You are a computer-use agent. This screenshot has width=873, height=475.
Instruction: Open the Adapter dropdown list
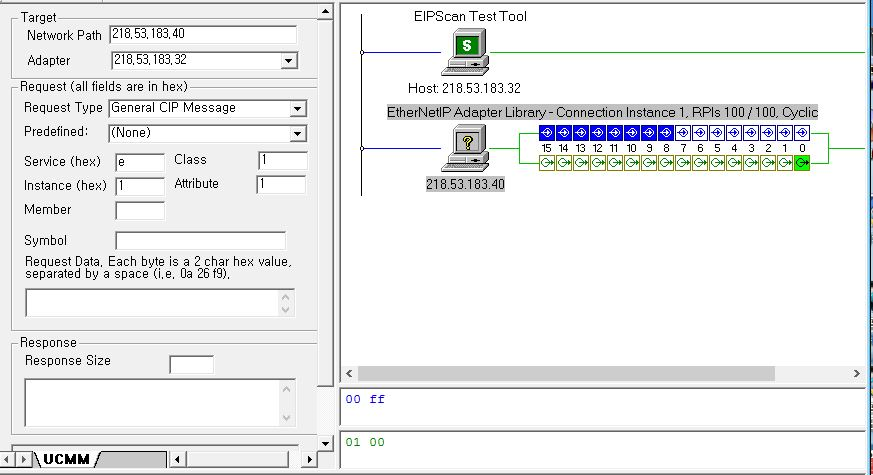coord(288,60)
